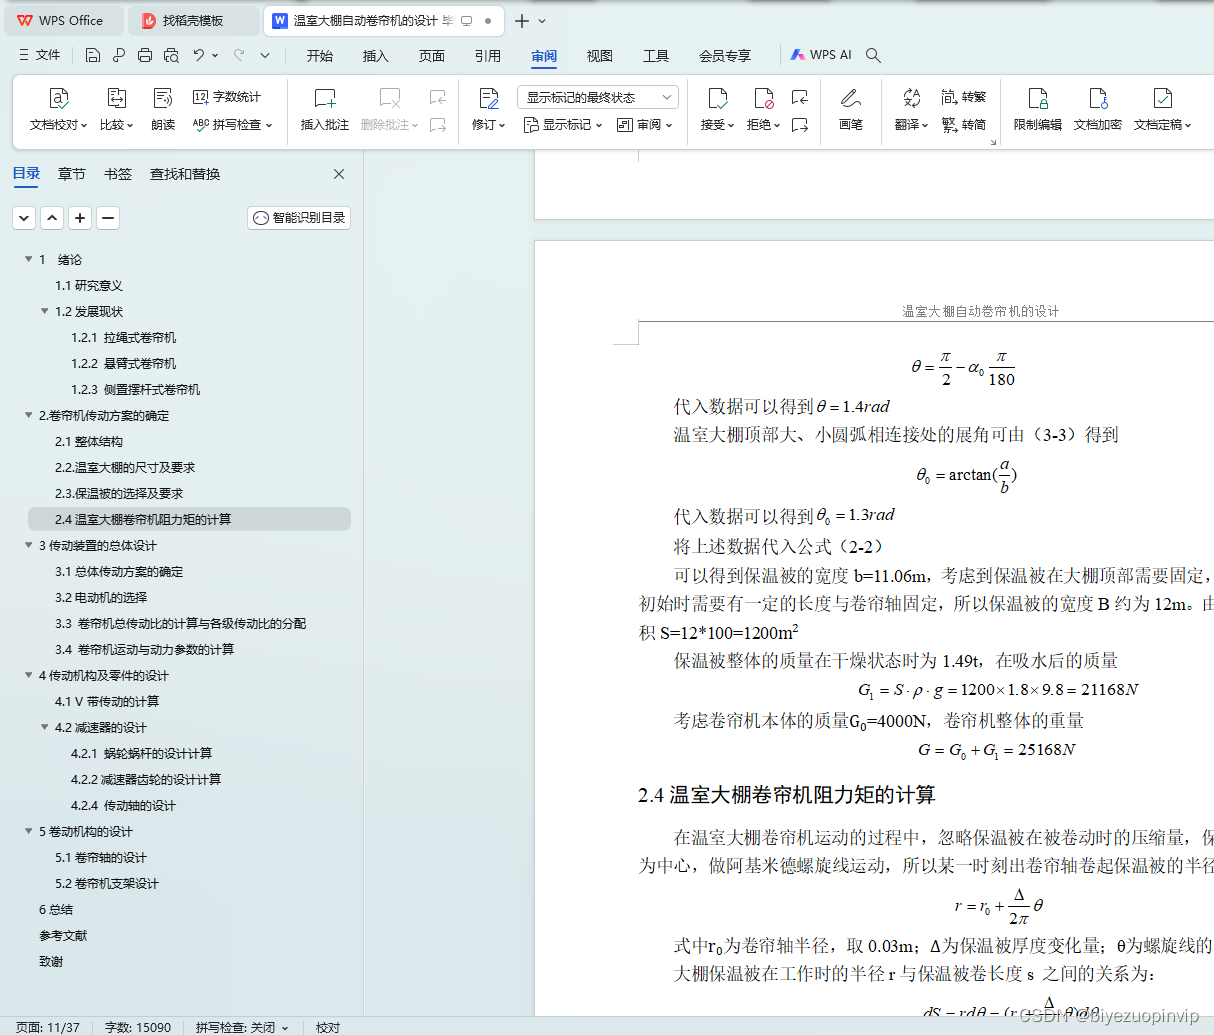Start 朗读 read aloud tool

[x=163, y=110]
